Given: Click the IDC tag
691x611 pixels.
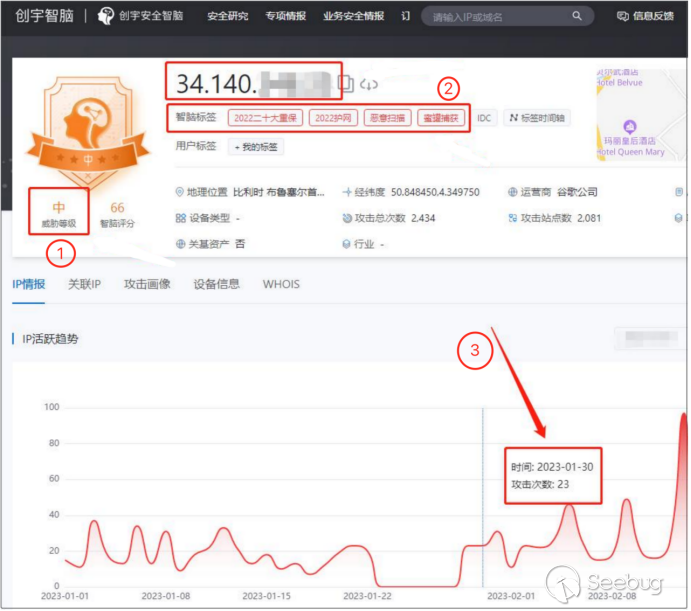Looking at the screenshot, I should click(x=485, y=118).
